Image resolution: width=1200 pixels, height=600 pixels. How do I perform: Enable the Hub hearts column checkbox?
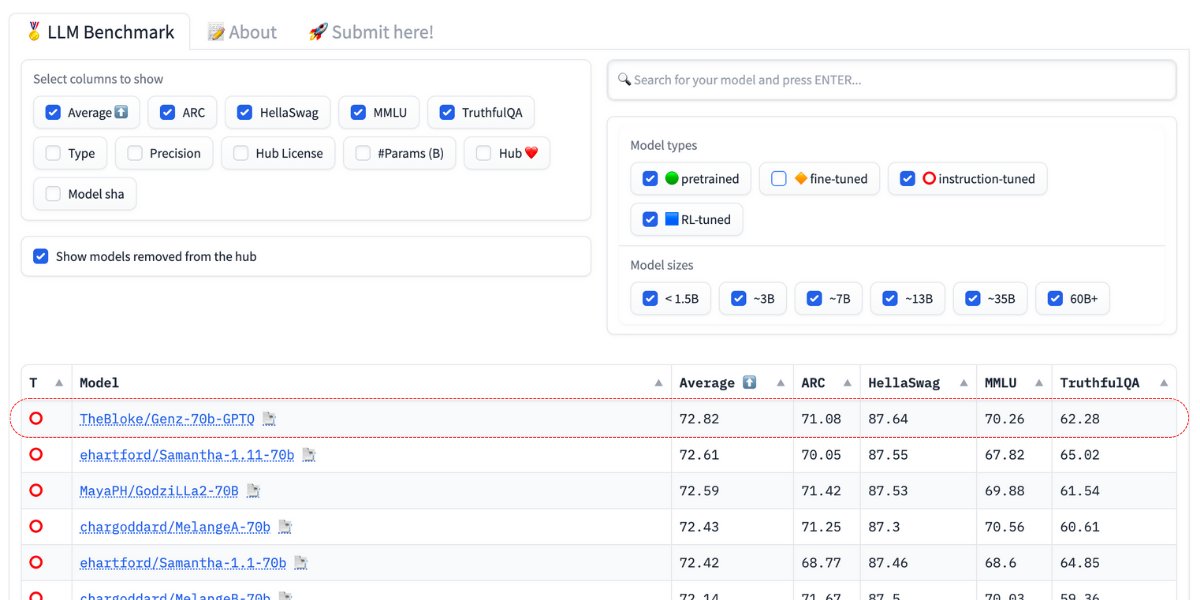pos(484,153)
